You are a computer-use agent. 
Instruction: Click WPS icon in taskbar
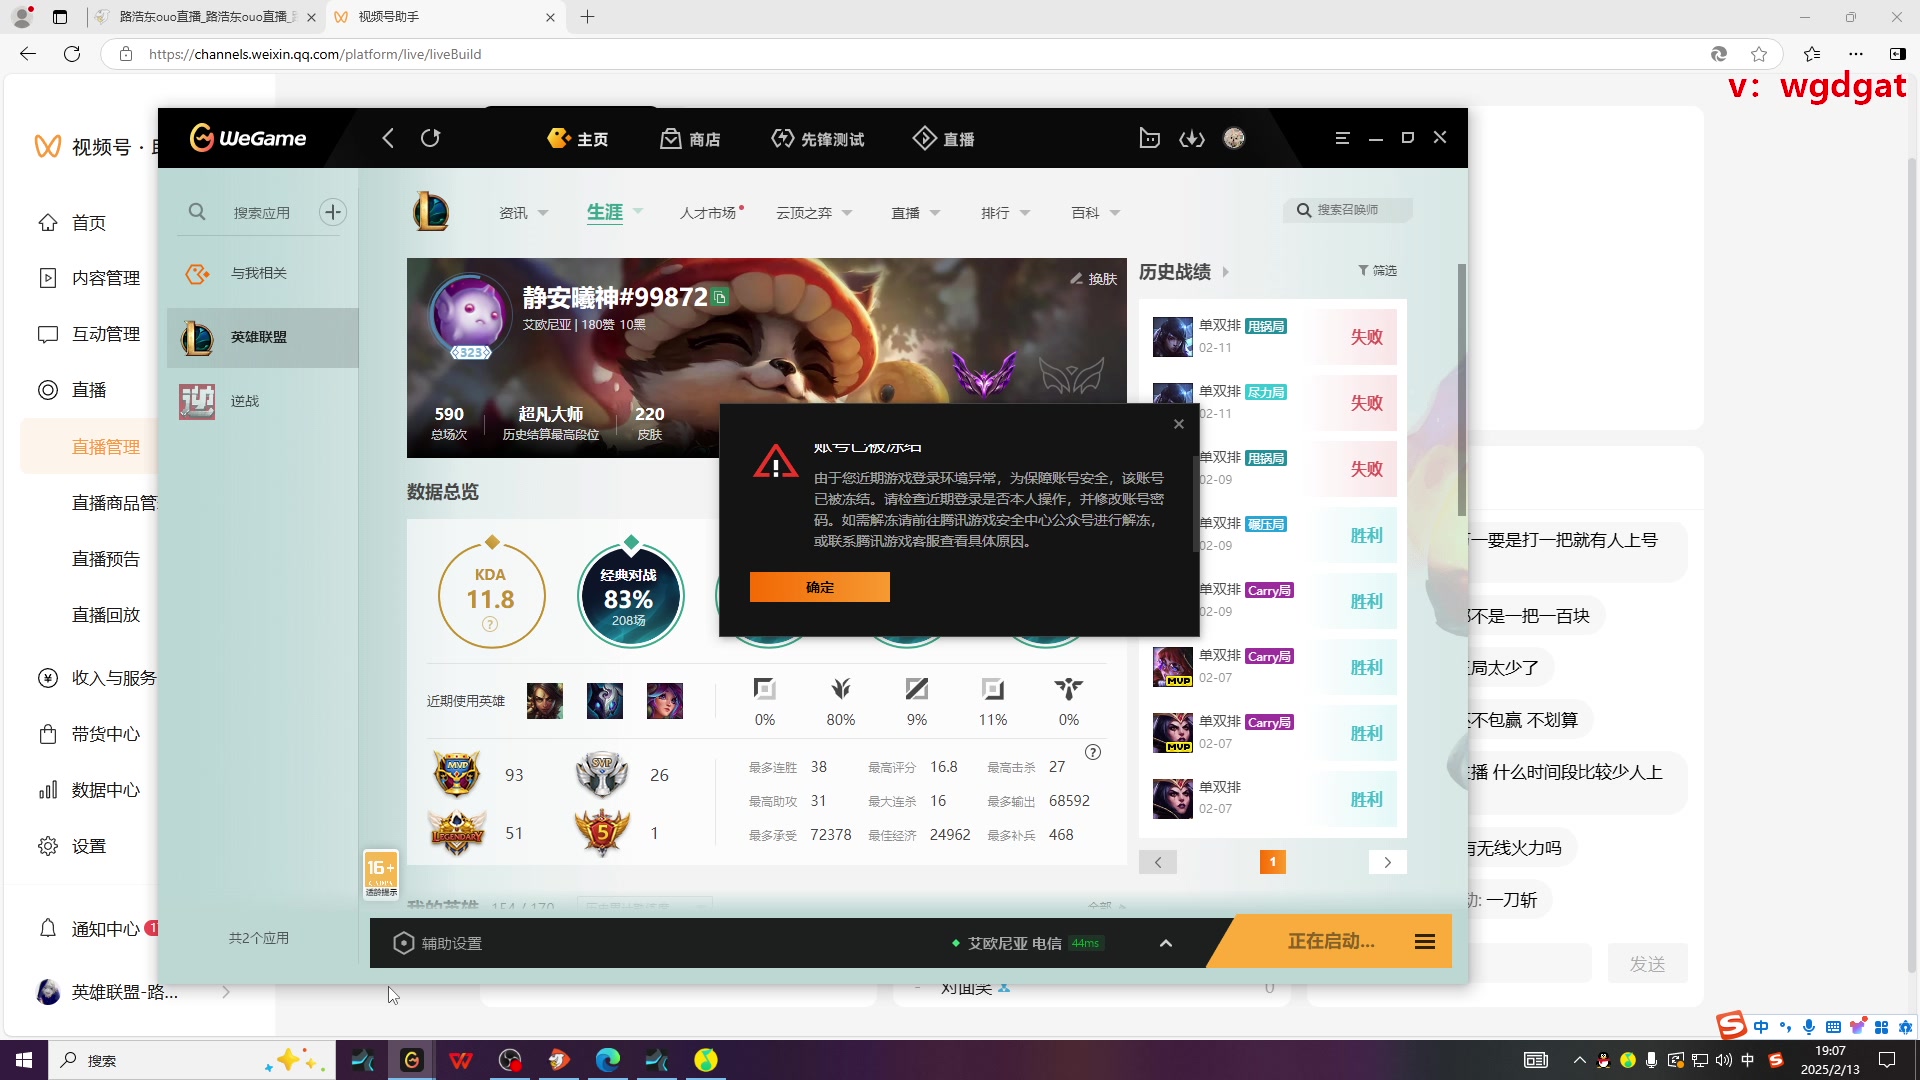(461, 1060)
